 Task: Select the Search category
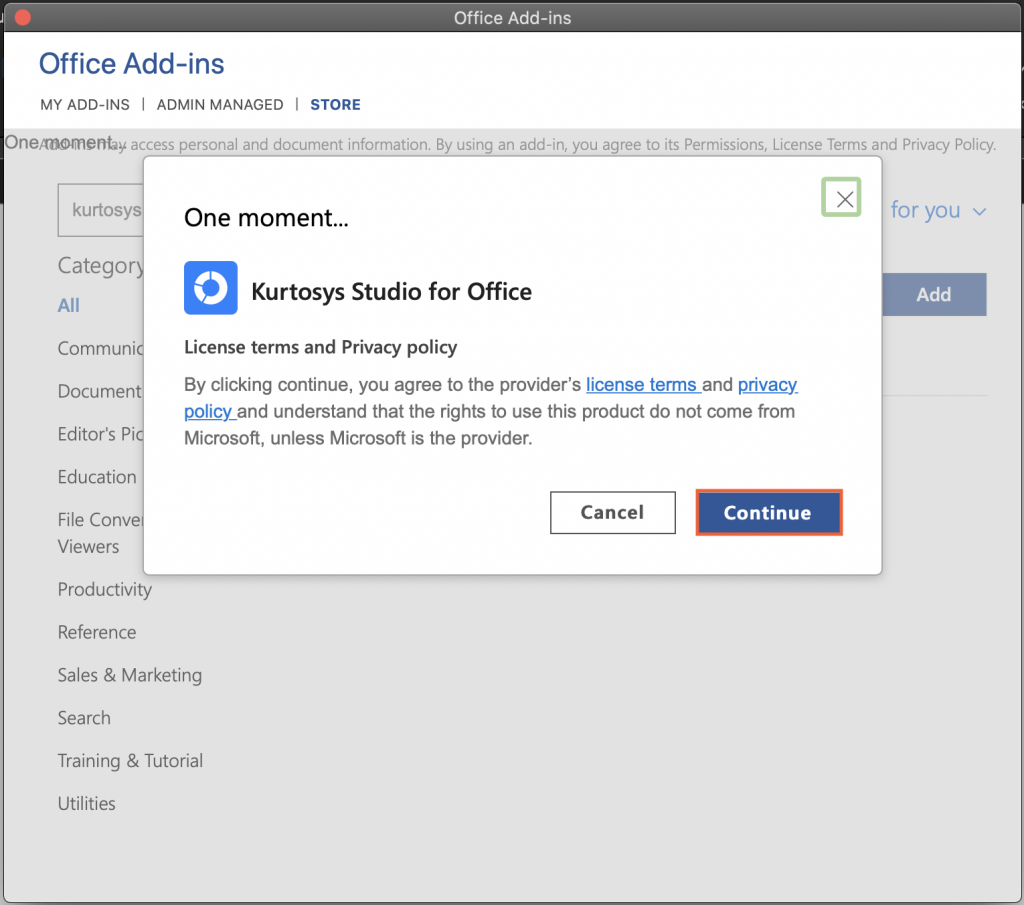point(84,718)
